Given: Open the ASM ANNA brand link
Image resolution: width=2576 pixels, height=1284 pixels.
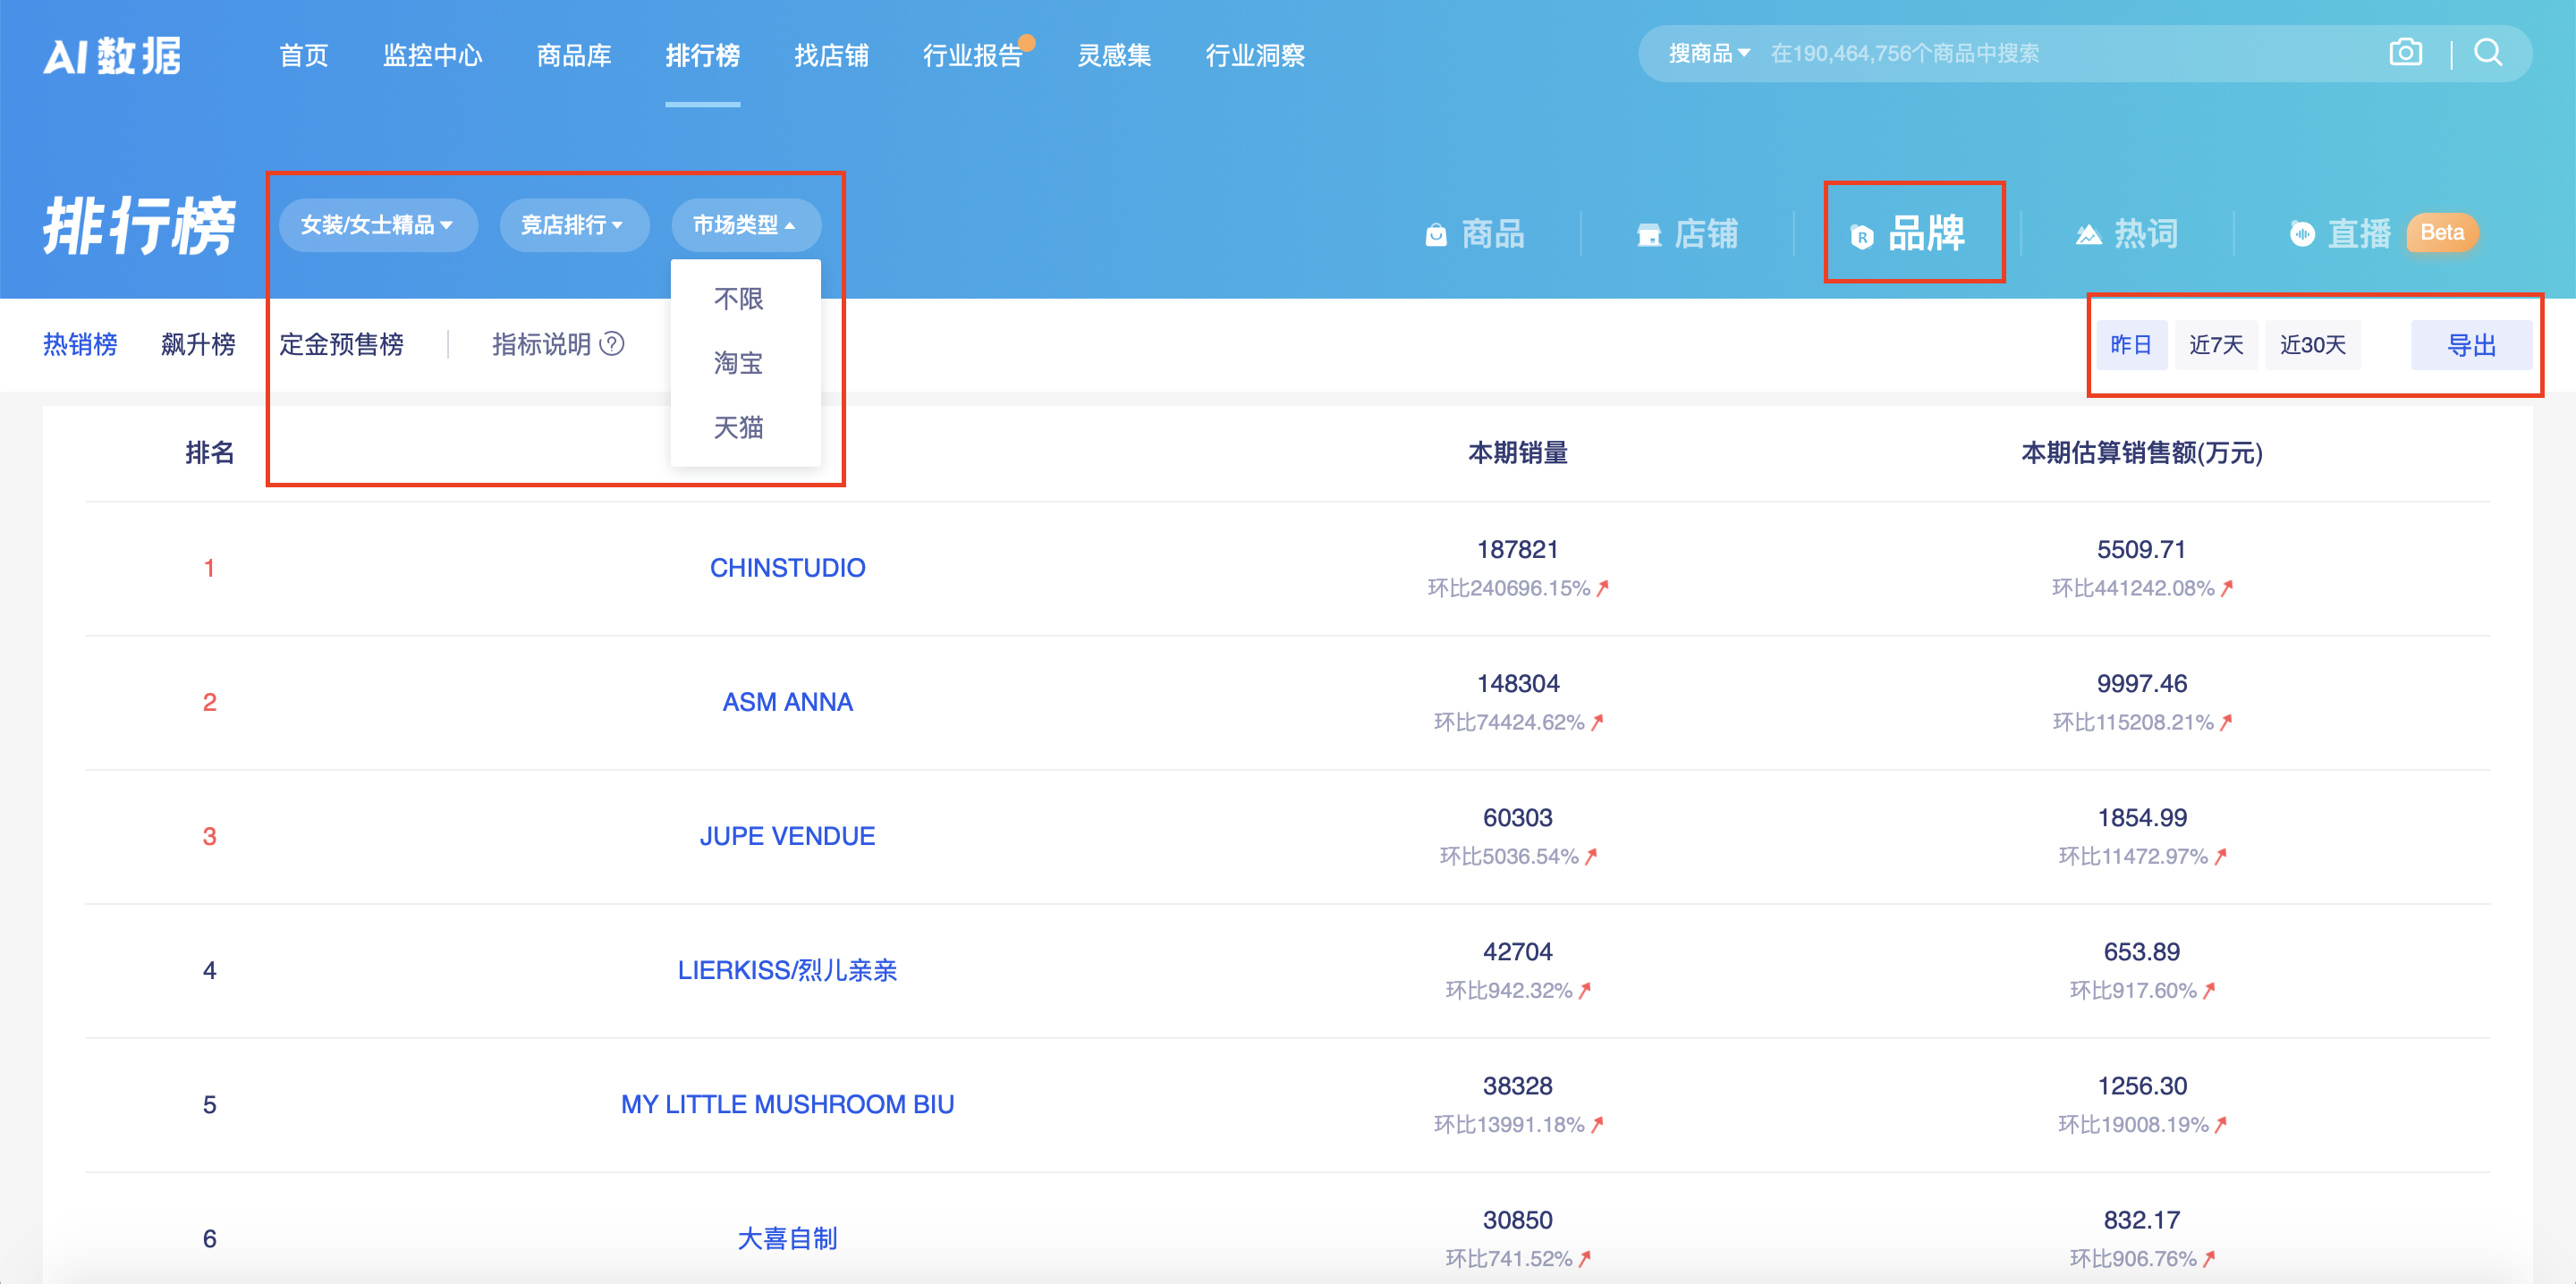Looking at the screenshot, I should 787,702.
